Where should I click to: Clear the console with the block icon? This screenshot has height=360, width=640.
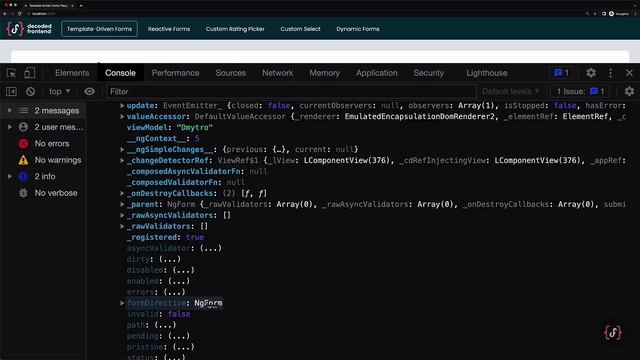coord(30,91)
